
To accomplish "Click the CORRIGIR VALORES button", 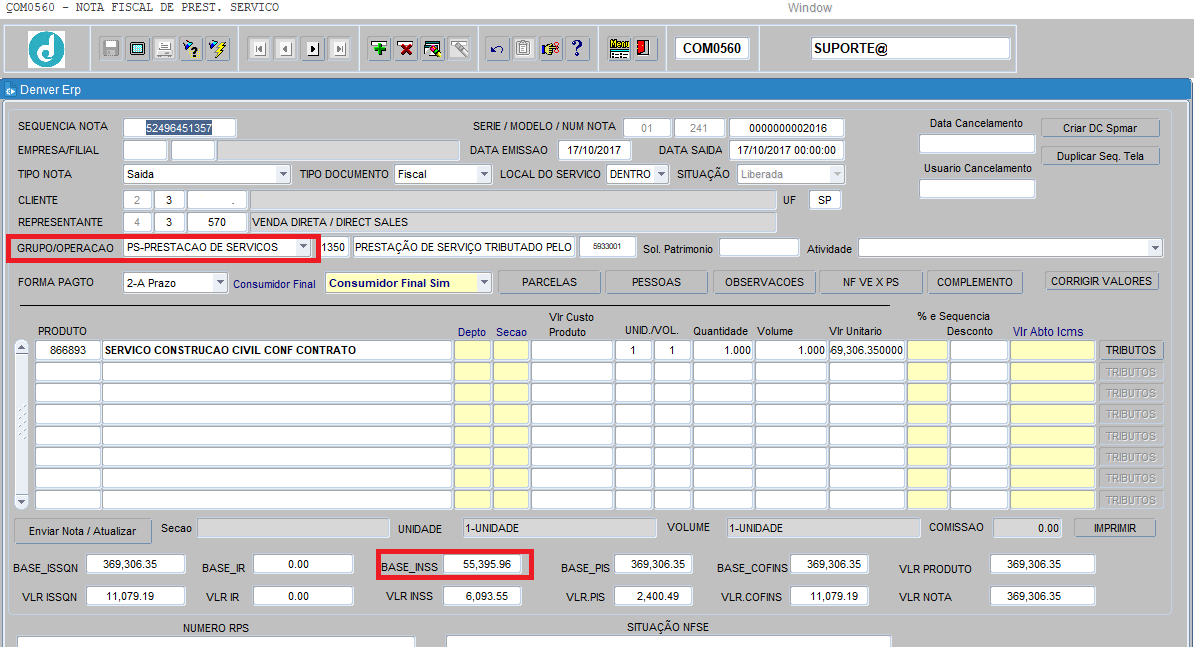I will point(1101,281).
